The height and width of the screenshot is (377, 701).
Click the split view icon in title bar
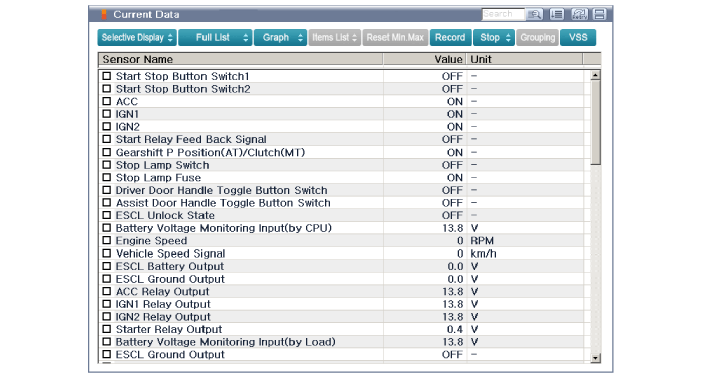click(600, 14)
